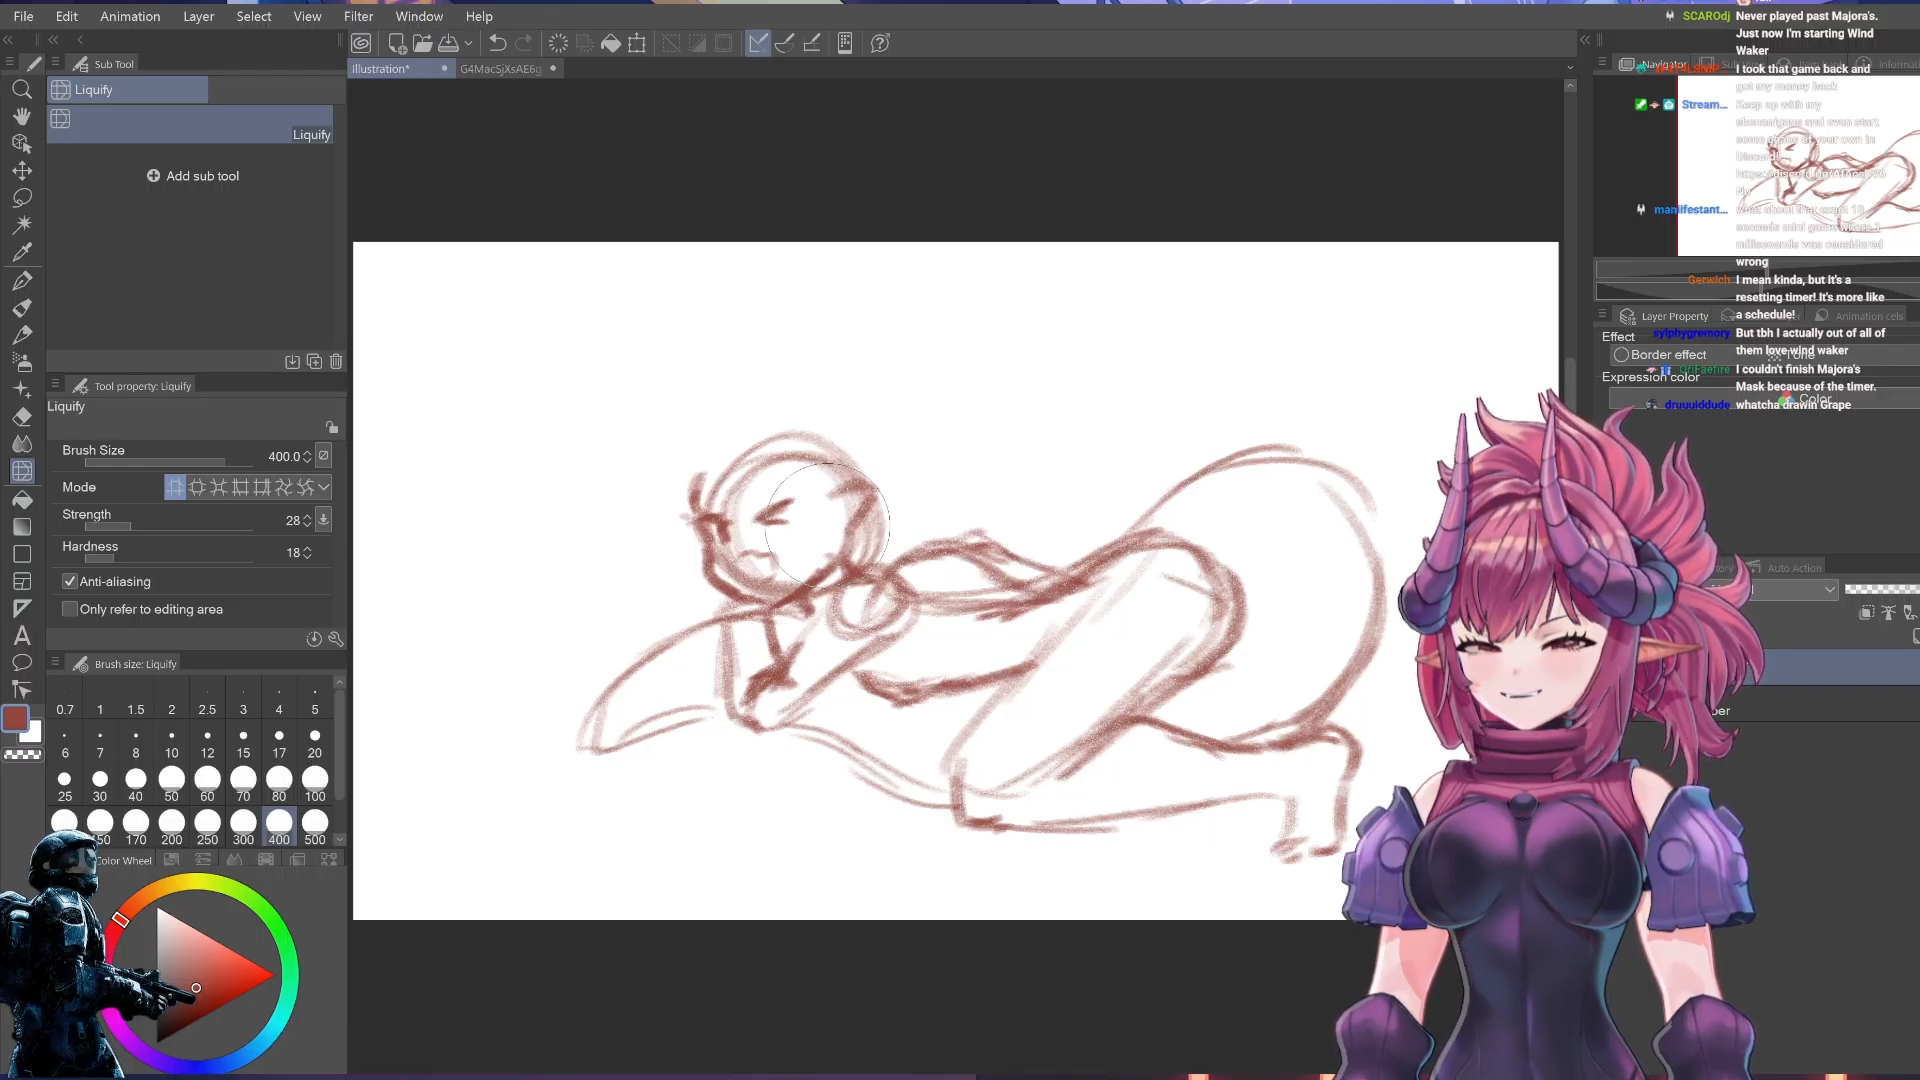Enable Only refer to editing area
Screen dimensions: 1920x1080
70,609
